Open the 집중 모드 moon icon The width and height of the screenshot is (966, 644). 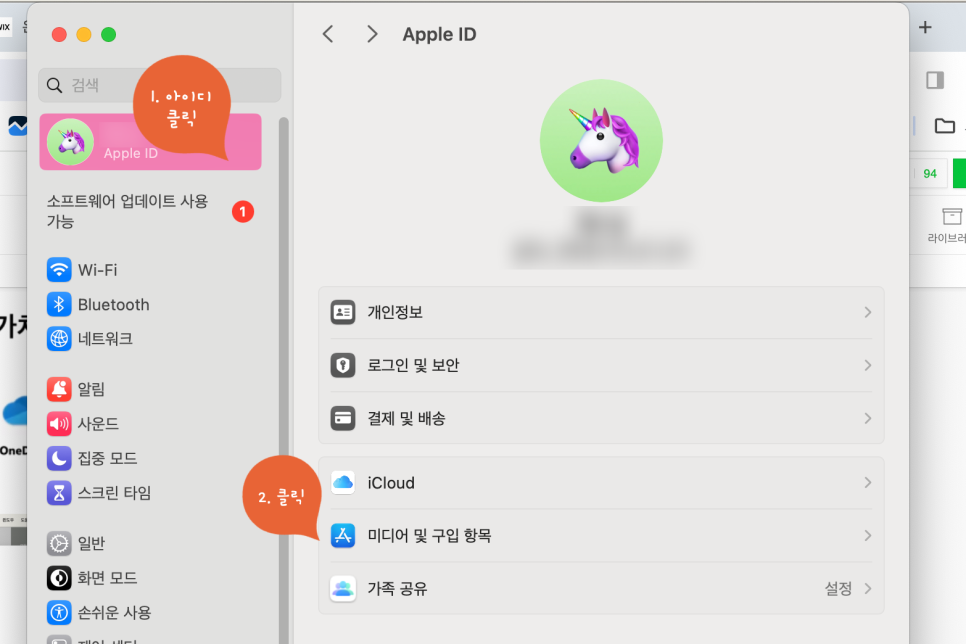[x=59, y=459]
